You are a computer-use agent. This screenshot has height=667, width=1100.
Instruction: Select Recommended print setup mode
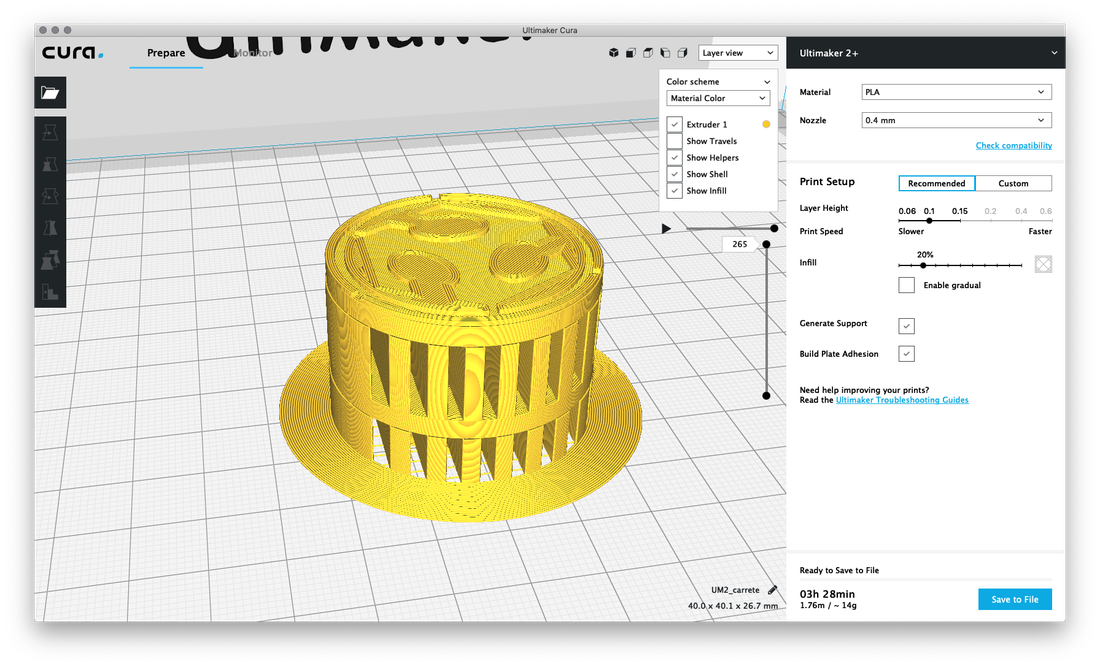(x=937, y=183)
